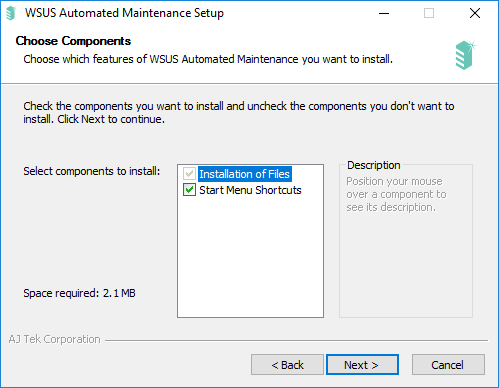The width and height of the screenshot is (499, 388).
Task: Click the AJ Tek Corporation branding text
Action: click(55, 339)
